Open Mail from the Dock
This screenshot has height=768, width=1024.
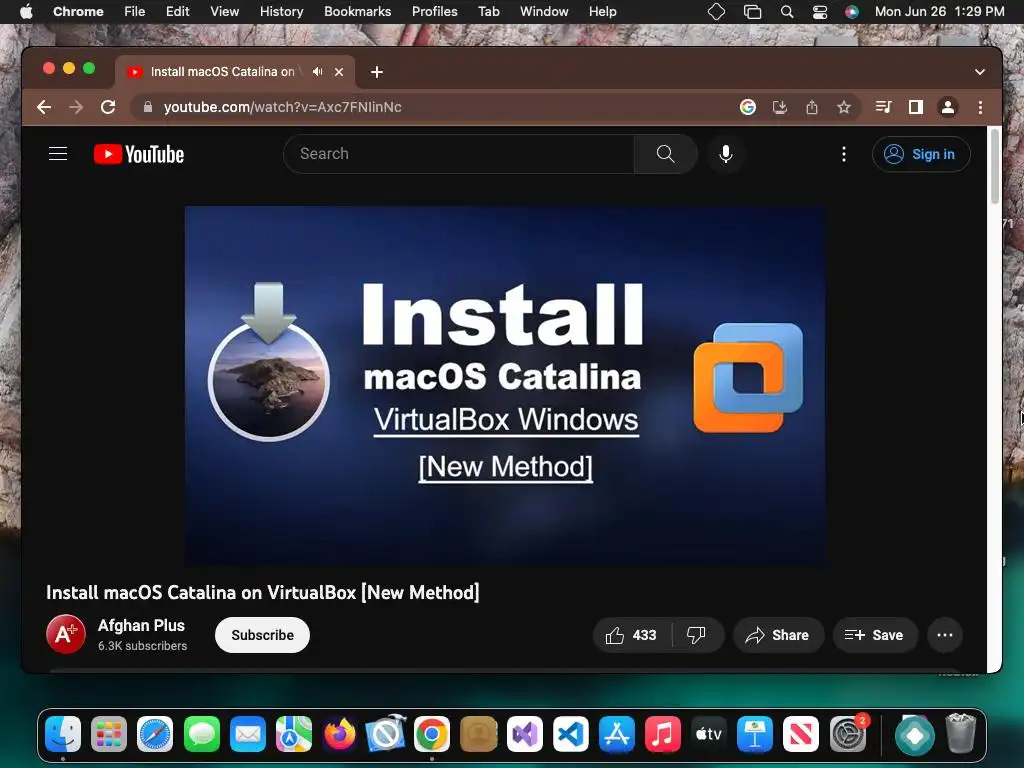pyautogui.click(x=248, y=735)
